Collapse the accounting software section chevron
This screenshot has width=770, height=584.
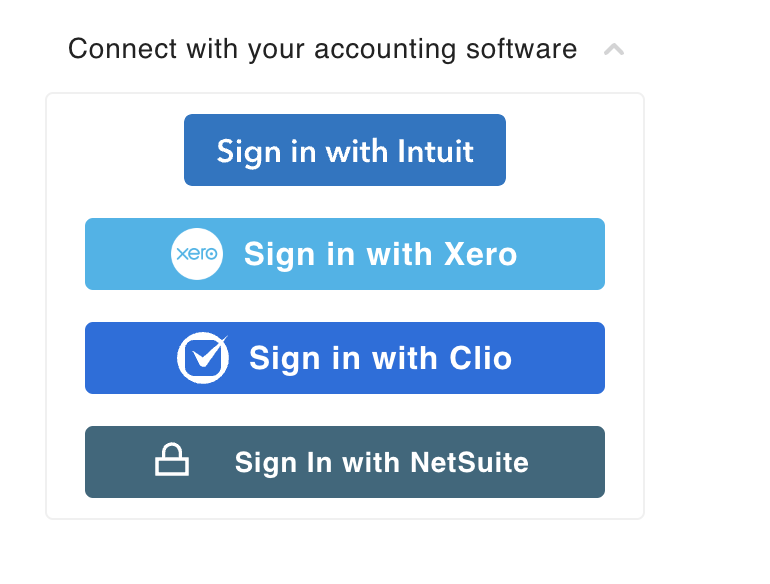pos(614,49)
